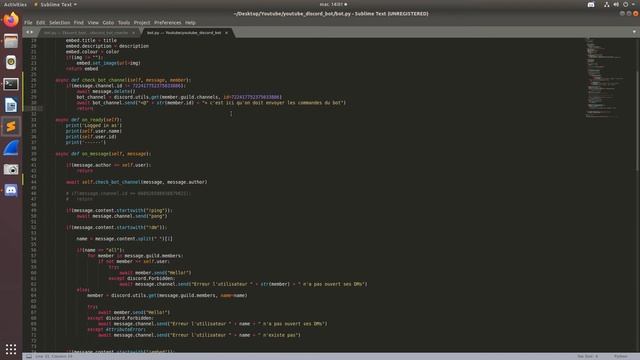Open the power icon in the top bar
Viewport: 640px width, 360px height.
click(x=625, y=4)
